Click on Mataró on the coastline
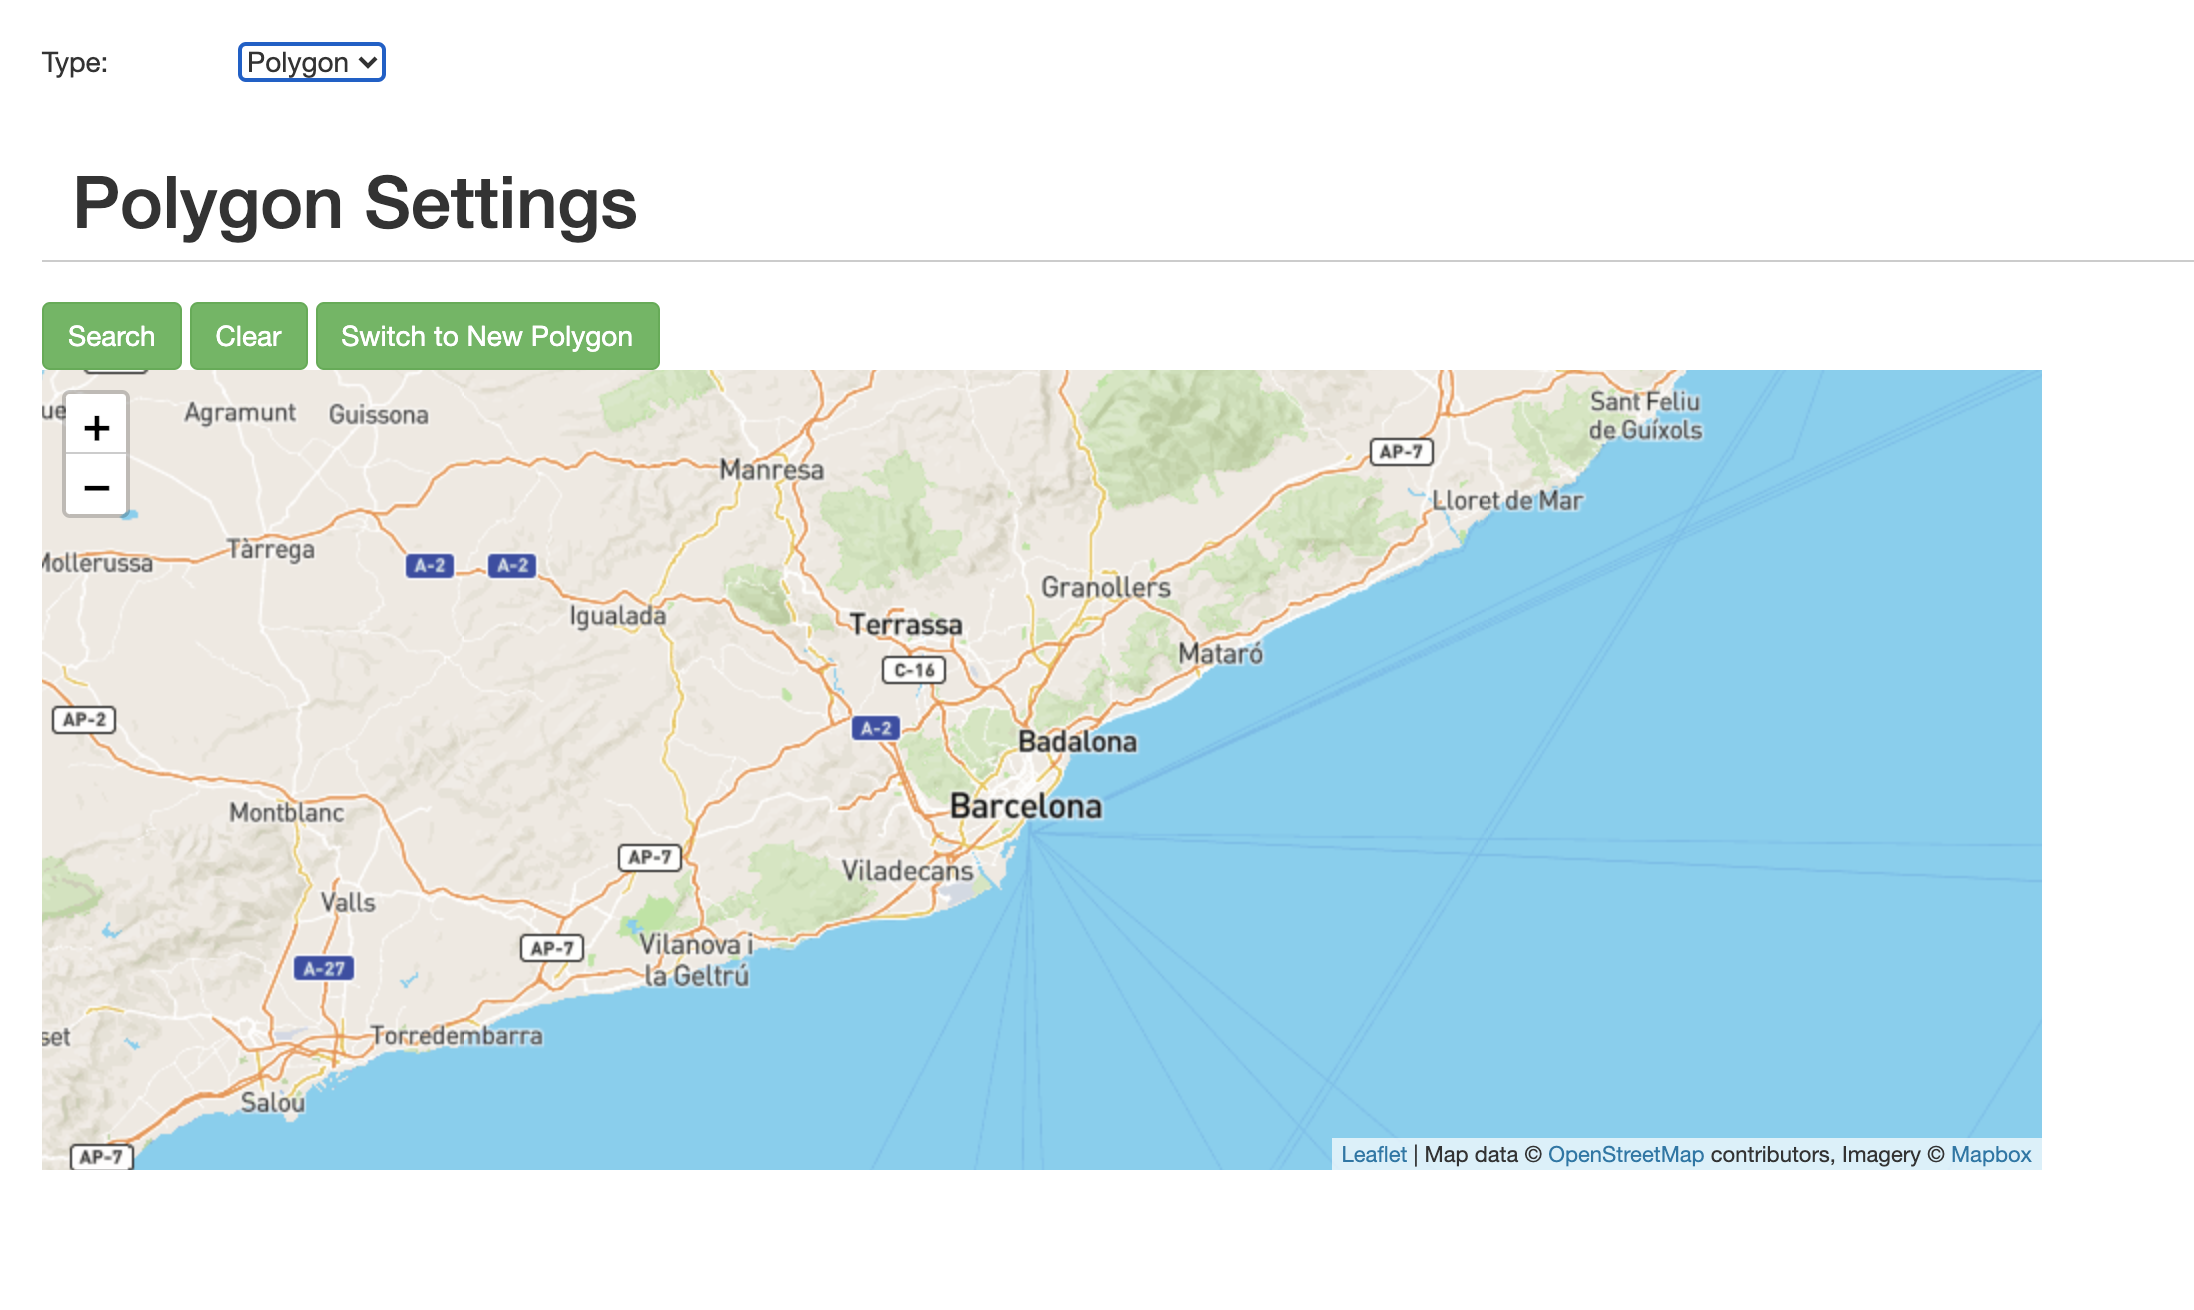This screenshot has height=1310, width=2194. [1220, 654]
